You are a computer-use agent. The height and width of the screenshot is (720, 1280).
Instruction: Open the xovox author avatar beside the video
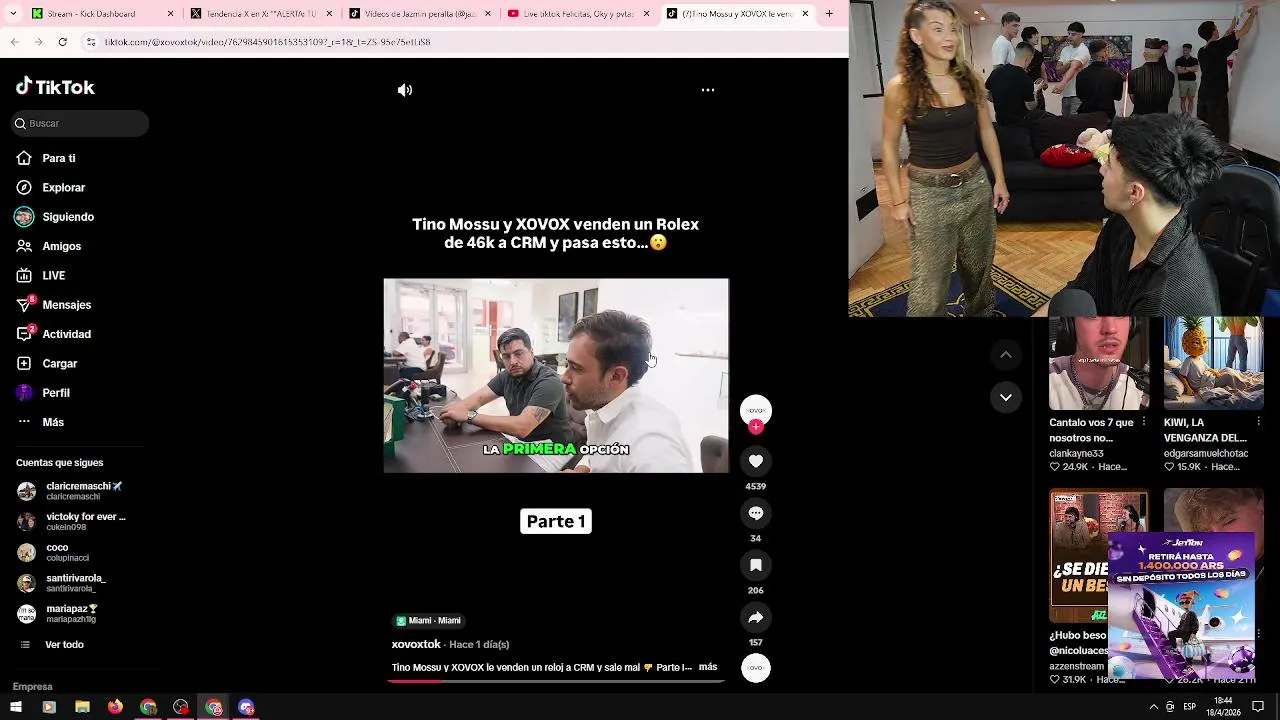pyautogui.click(x=756, y=410)
